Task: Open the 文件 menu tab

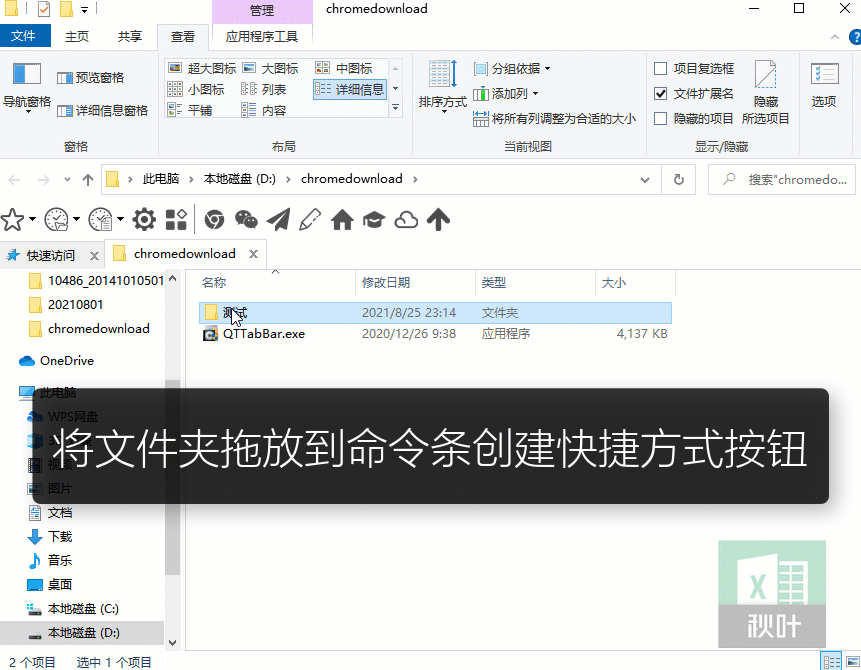Action: [24, 36]
